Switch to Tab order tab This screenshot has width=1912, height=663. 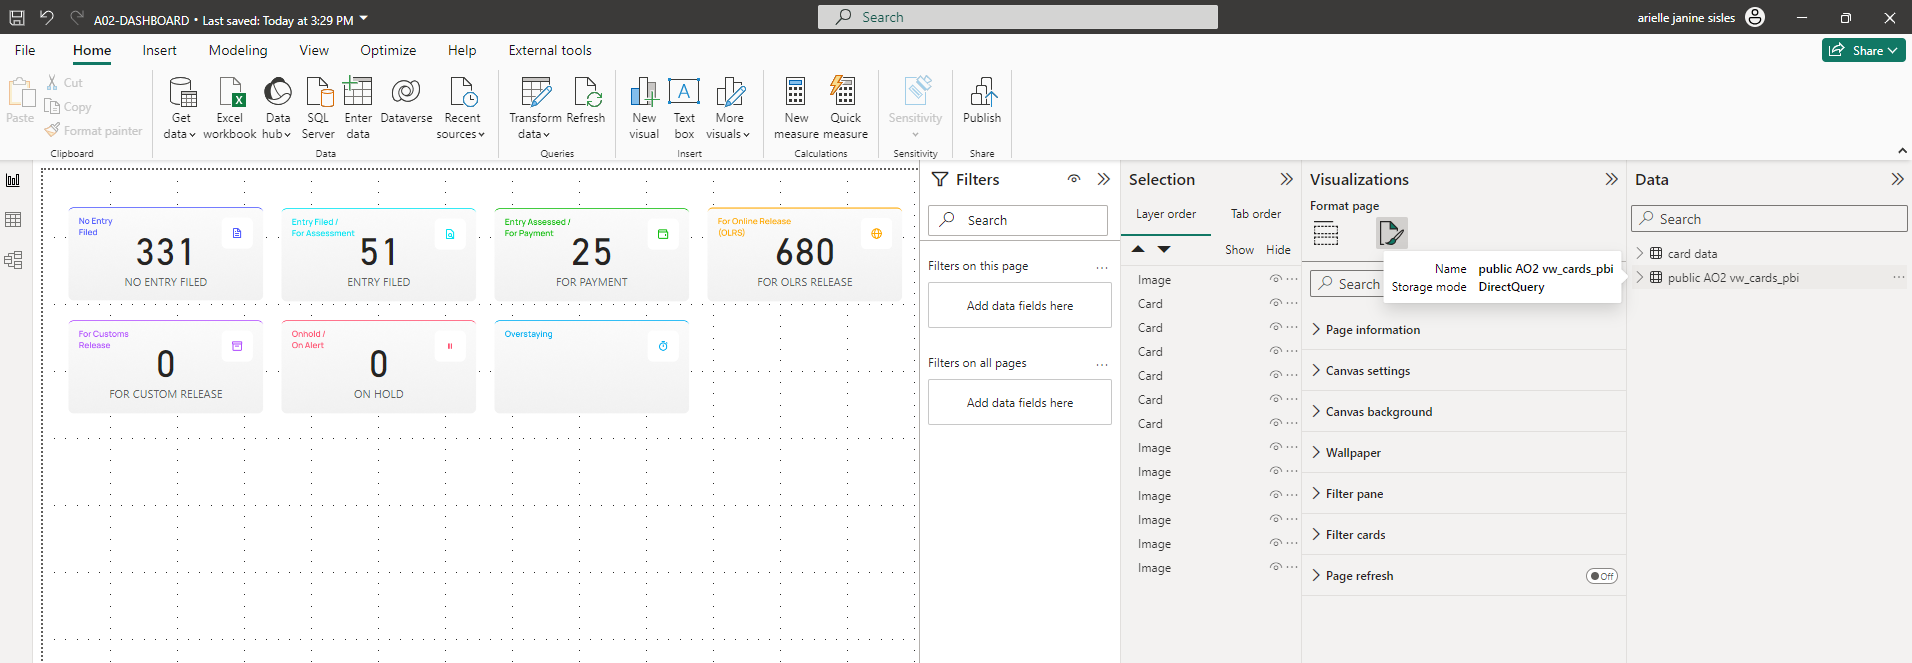(1256, 214)
